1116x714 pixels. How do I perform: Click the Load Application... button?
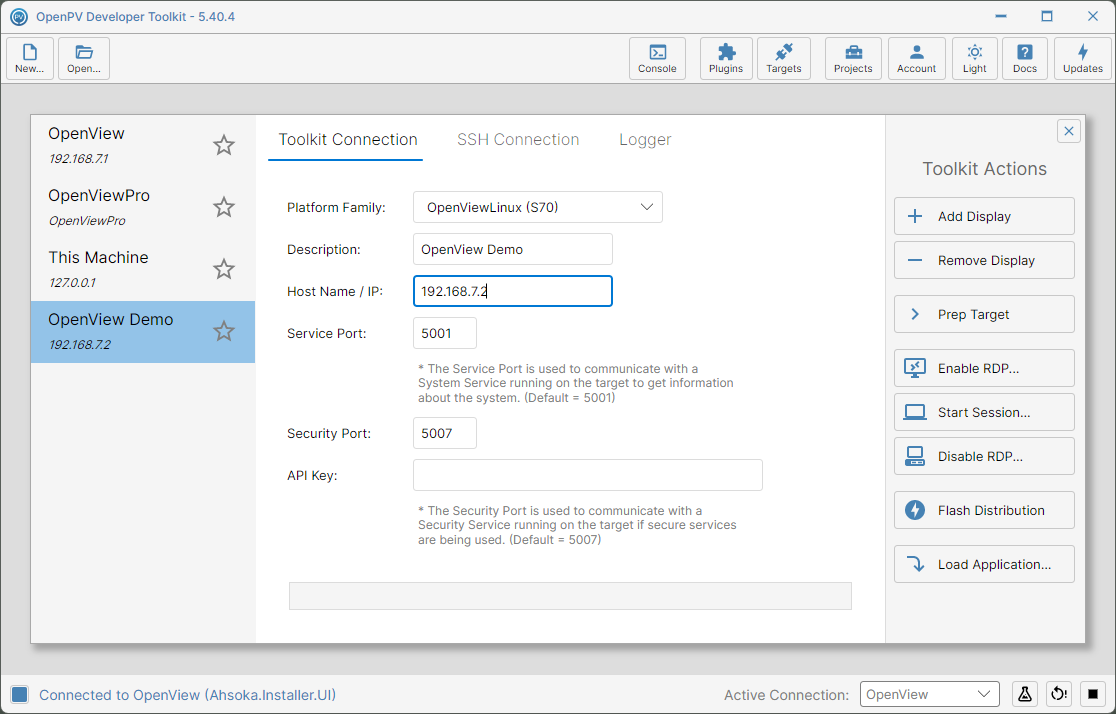click(984, 565)
